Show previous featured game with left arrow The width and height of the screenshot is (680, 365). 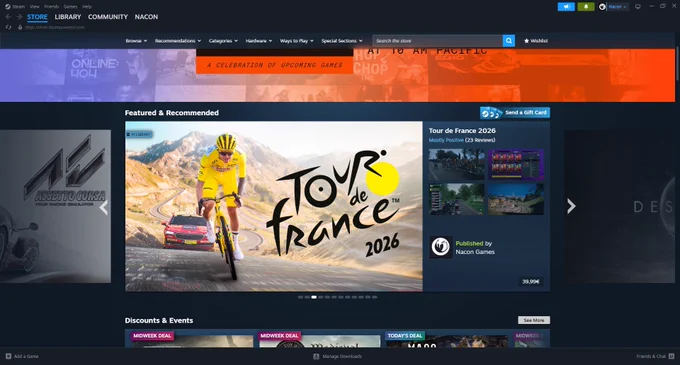point(104,207)
